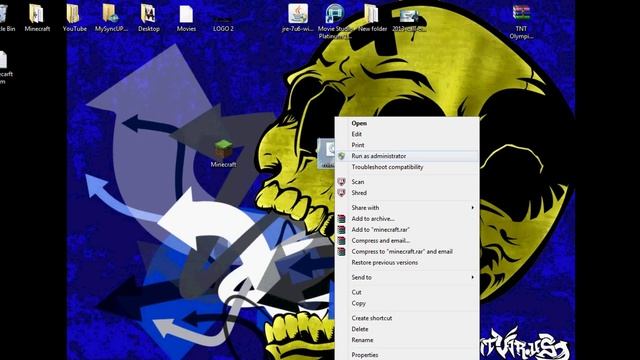Click the antivirus icon beside Shred
This screenshot has height=360, width=640.
click(x=342, y=193)
